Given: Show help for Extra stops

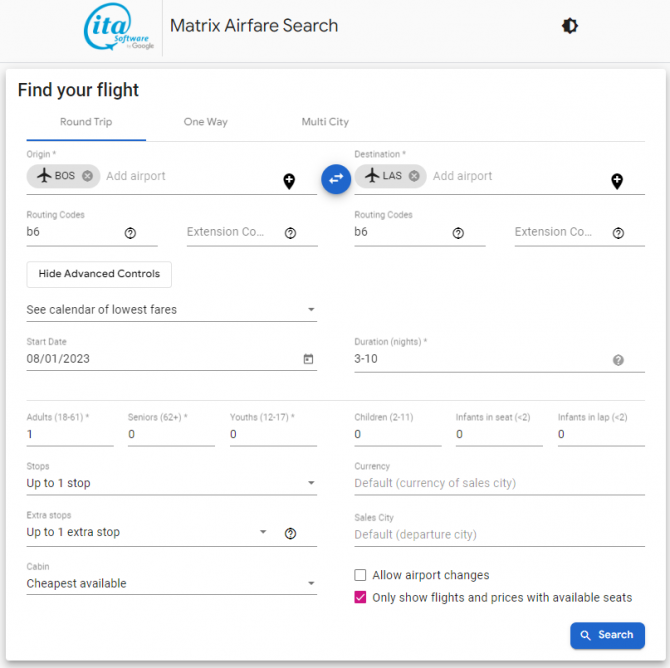Looking at the screenshot, I should point(290,533).
